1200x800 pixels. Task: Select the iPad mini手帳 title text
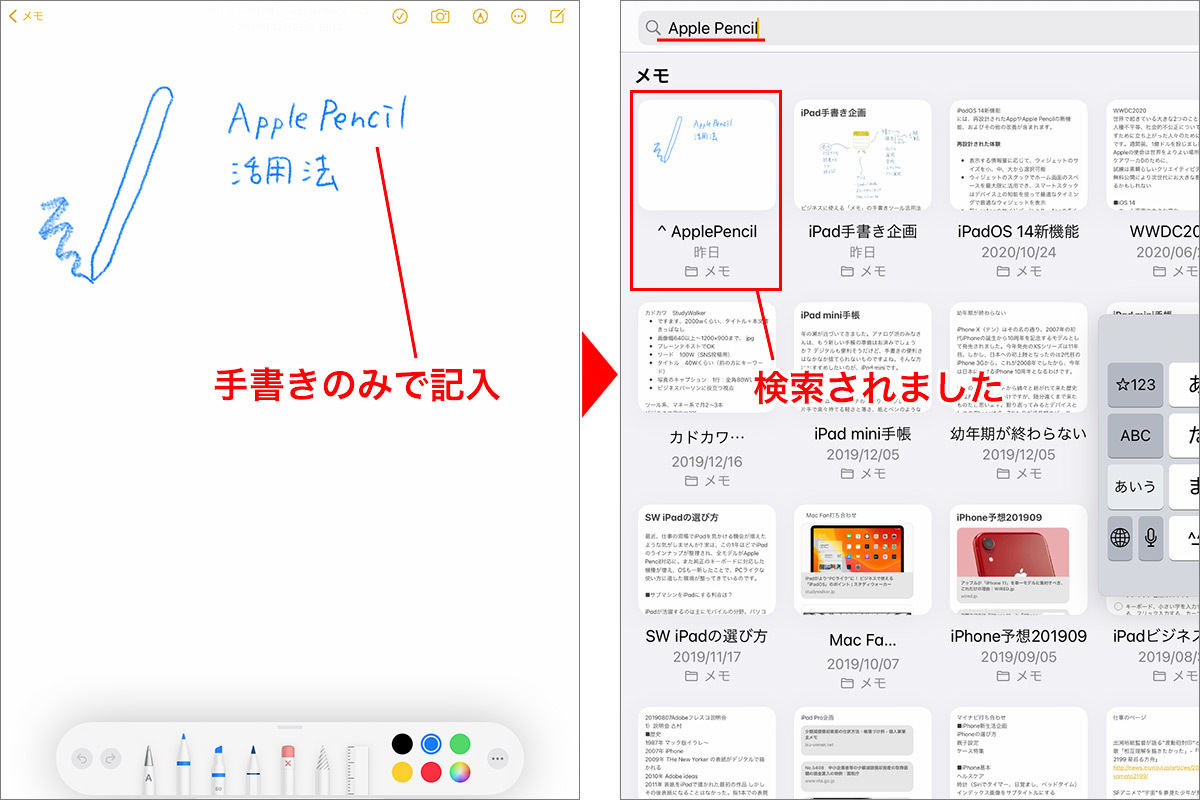coord(863,434)
